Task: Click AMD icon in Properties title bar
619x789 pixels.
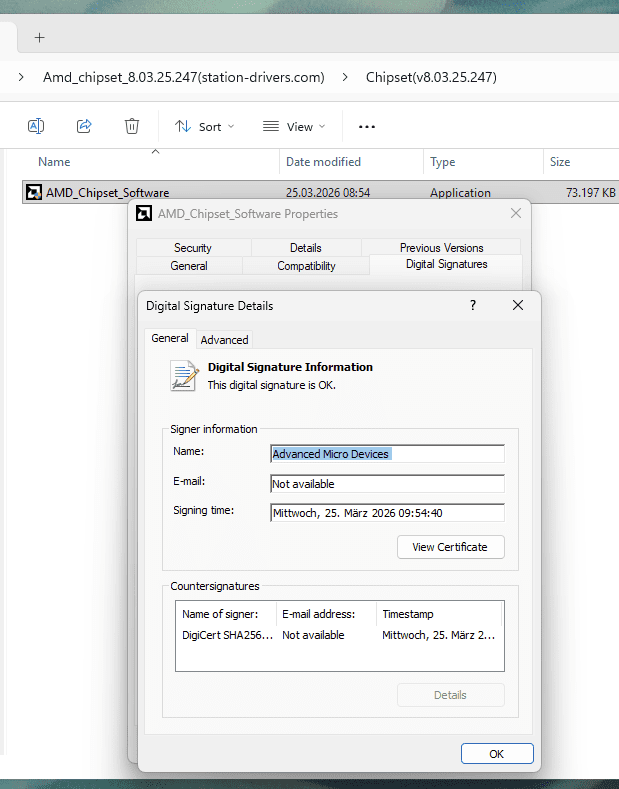Action: [144, 213]
